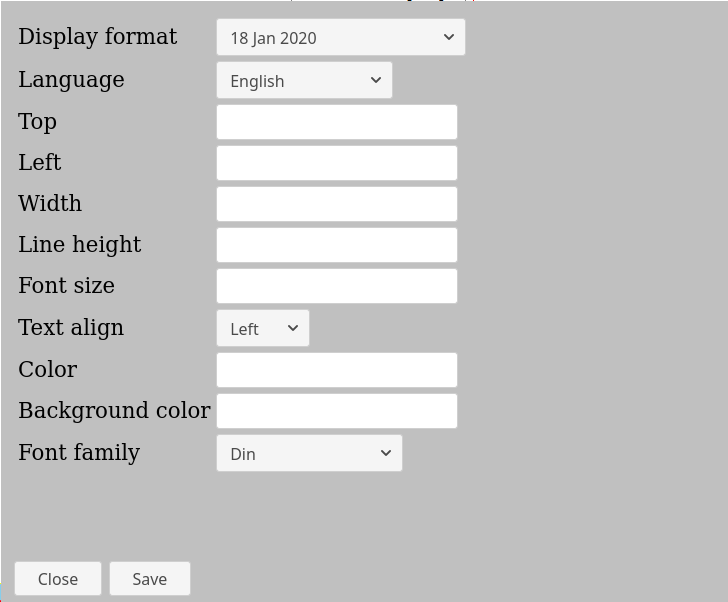Image resolution: width=728 pixels, height=602 pixels.
Task: Focus the Font size input field
Action: tap(337, 287)
